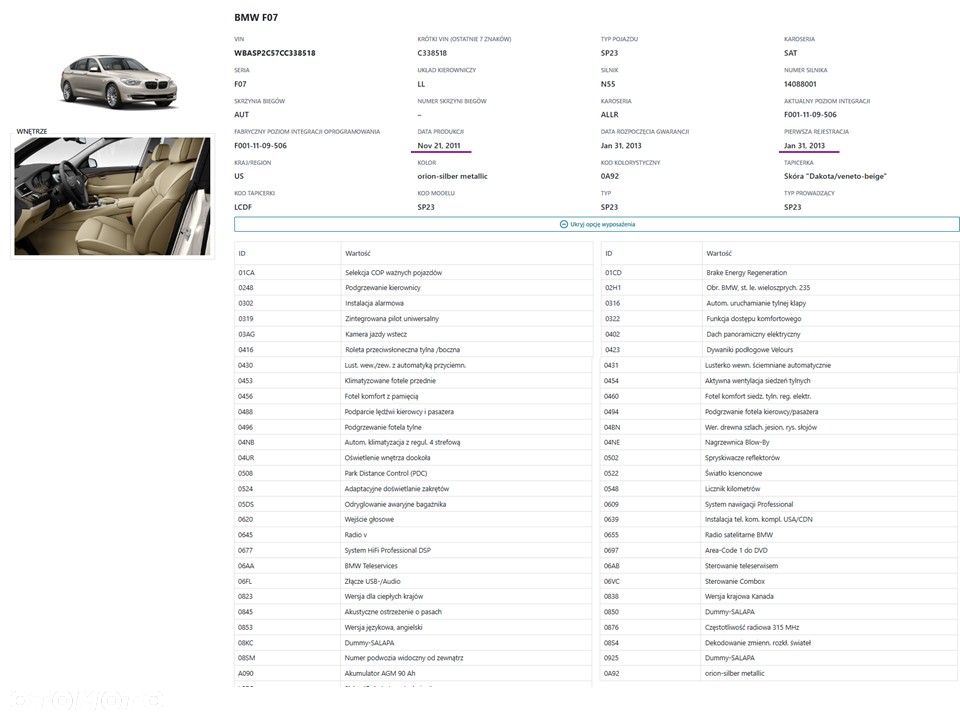Viewport: 960px width, 720px height.
Task: Select row Podgrzewanie kierownicy
Action: coord(413,288)
